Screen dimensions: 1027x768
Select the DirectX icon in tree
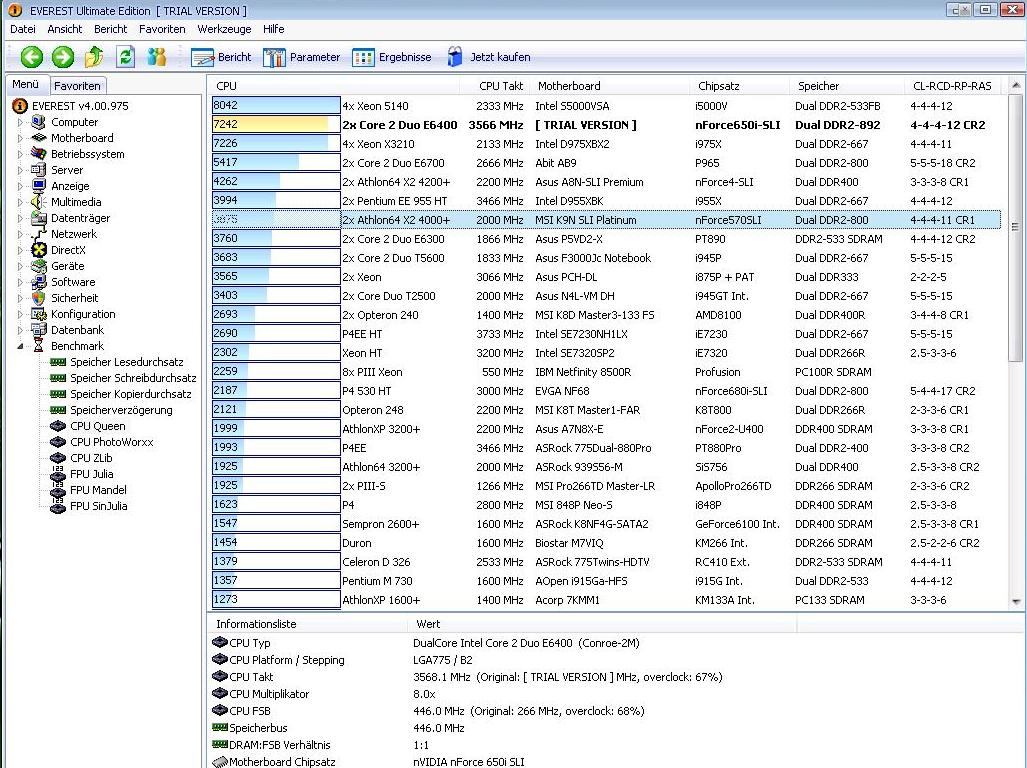tap(39, 250)
